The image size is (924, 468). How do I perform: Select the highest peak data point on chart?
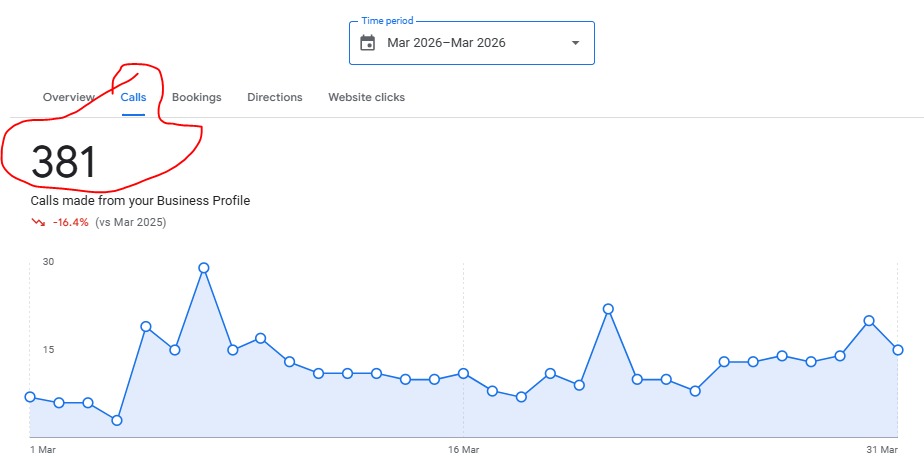click(204, 268)
